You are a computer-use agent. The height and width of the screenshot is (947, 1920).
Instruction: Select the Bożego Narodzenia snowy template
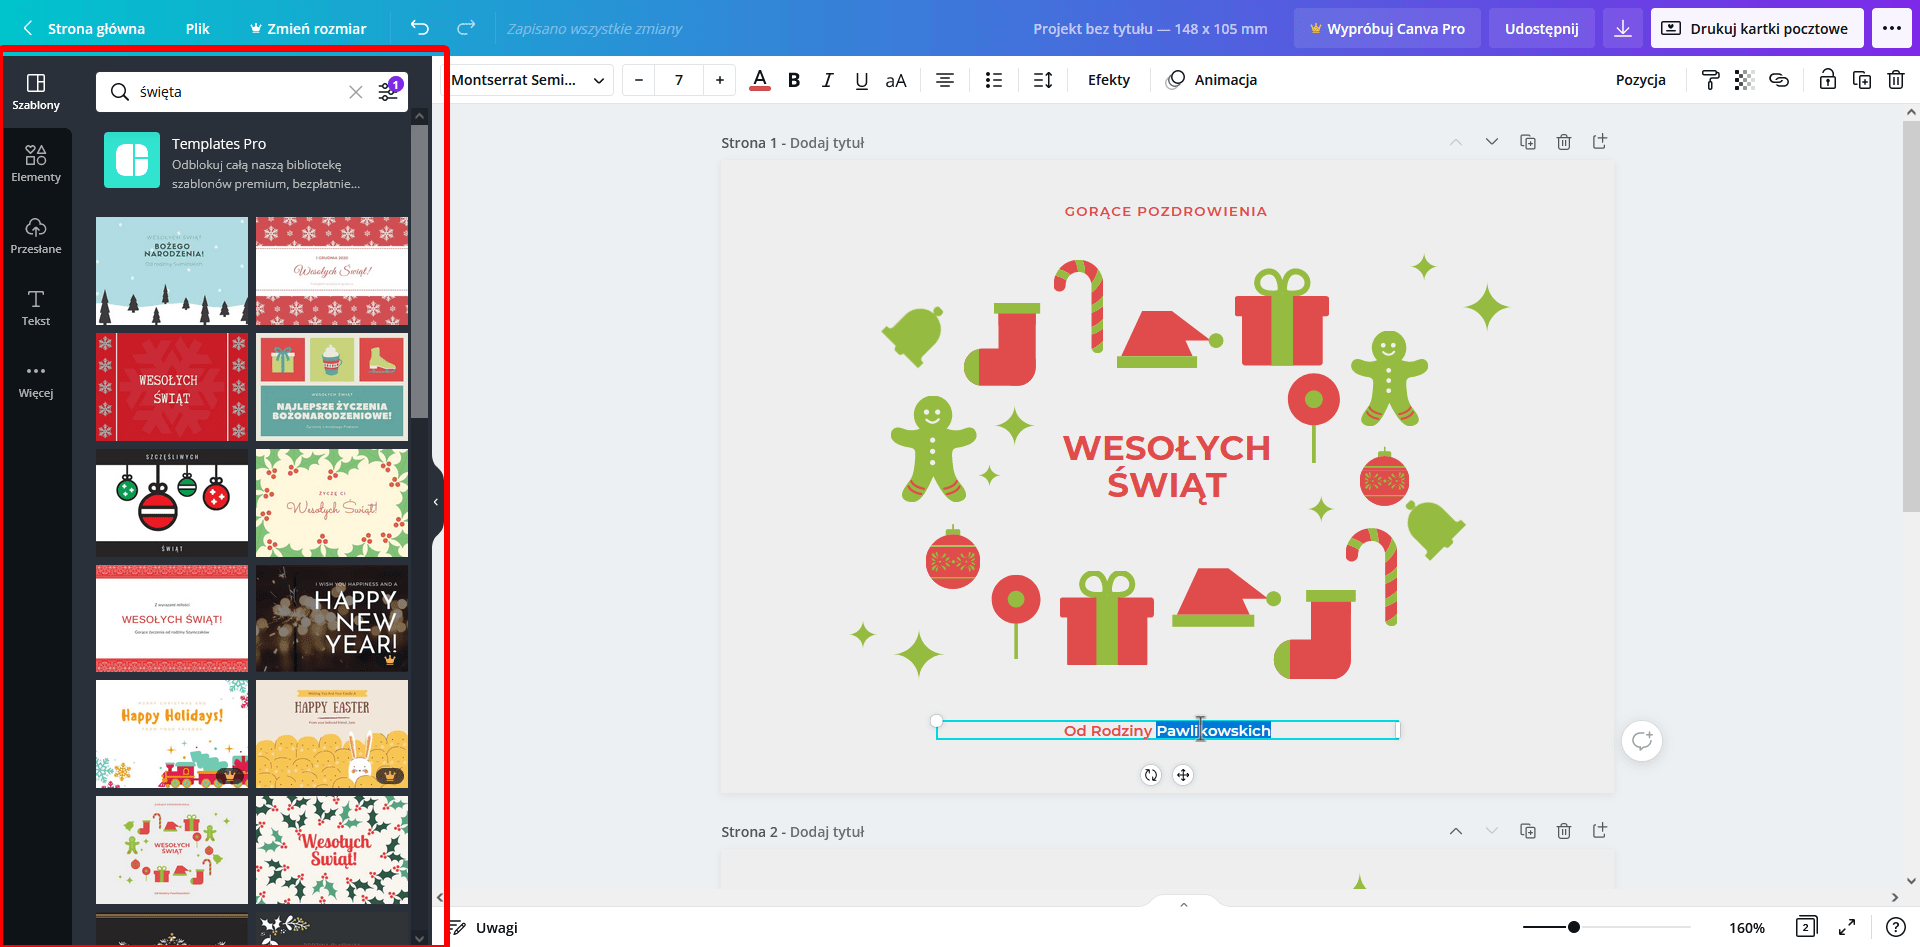click(x=172, y=271)
